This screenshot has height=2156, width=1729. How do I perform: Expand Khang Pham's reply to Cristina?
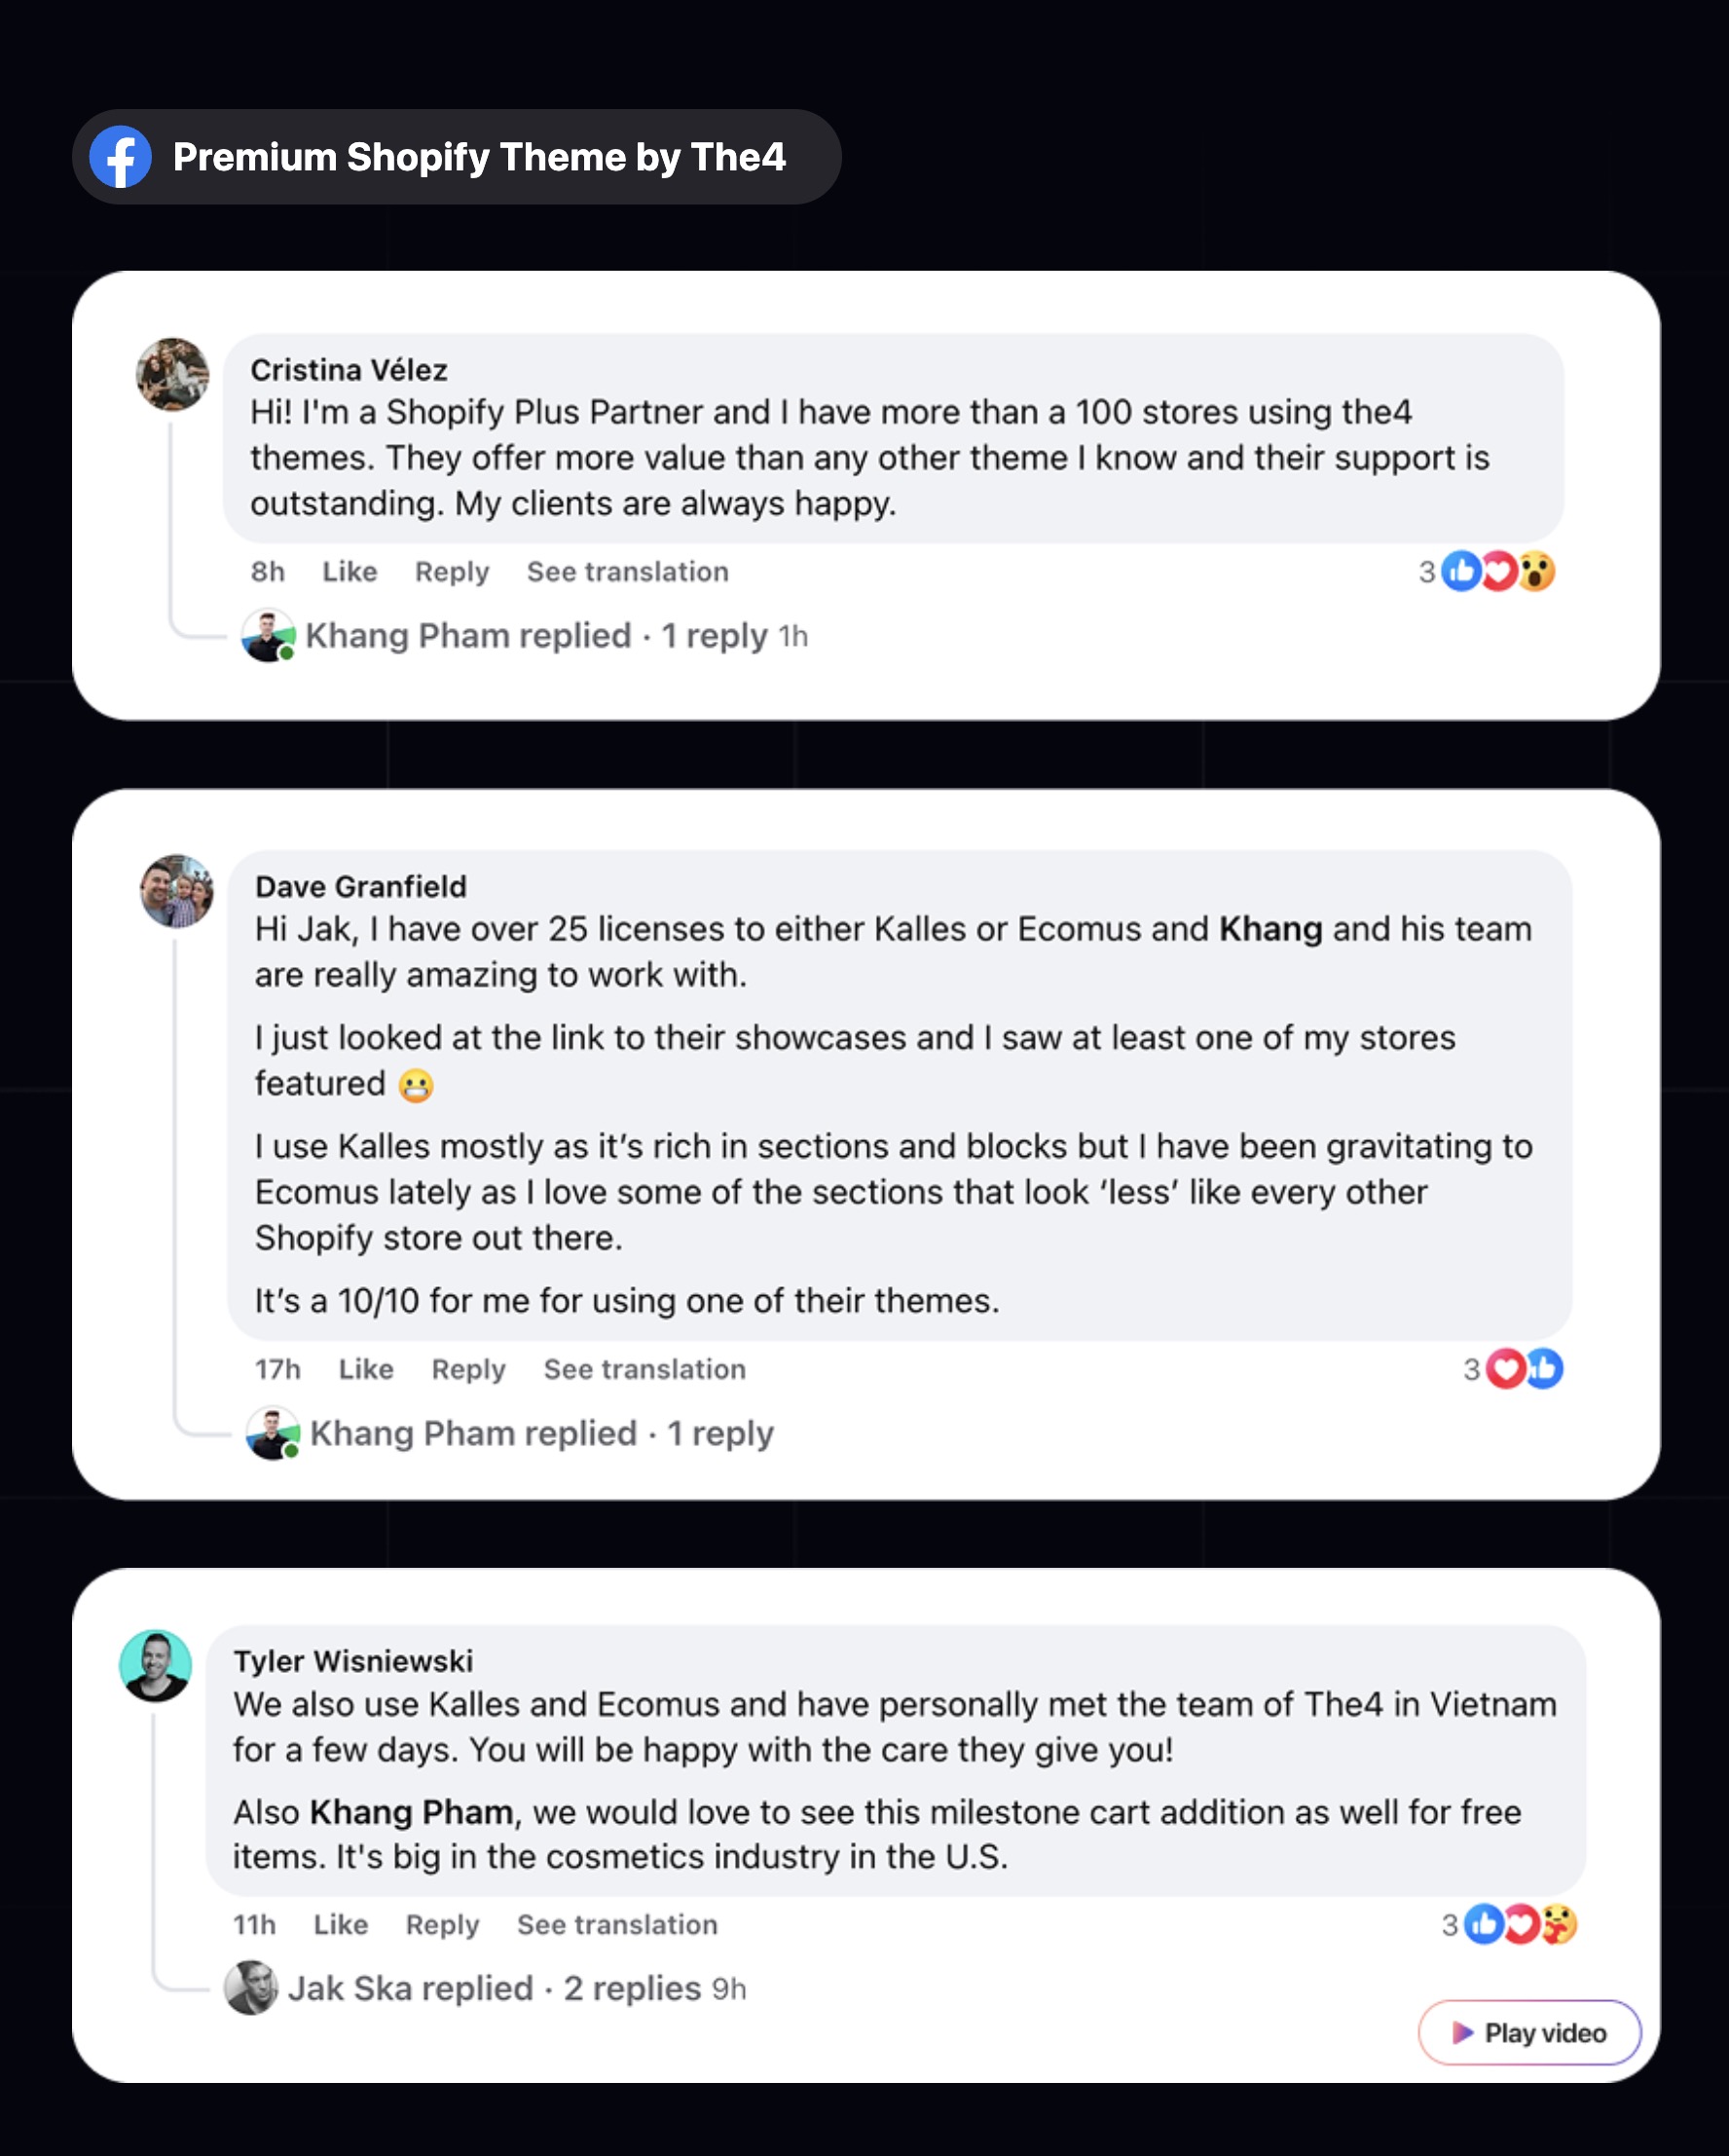coord(536,636)
